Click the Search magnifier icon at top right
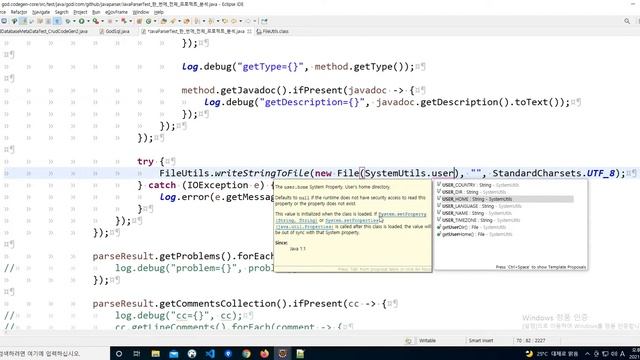The width and height of the screenshot is (640, 360). pyautogui.click(x=627, y=21)
